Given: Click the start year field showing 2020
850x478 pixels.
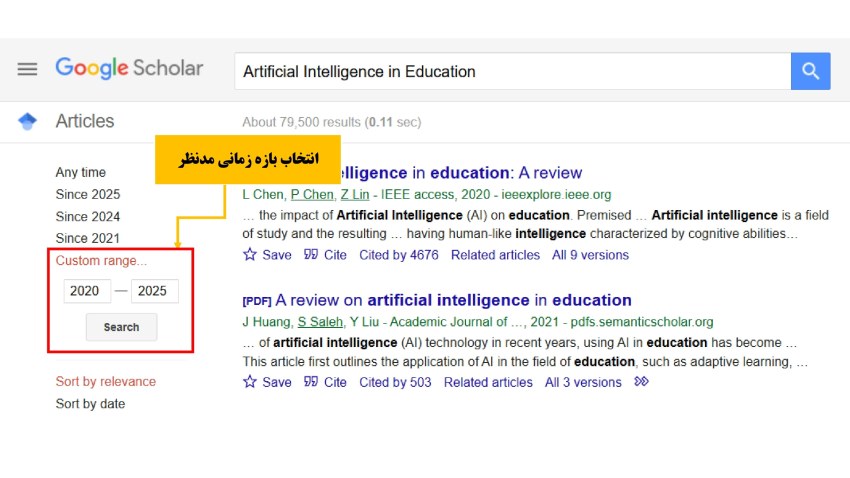Looking at the screenshot, I should [x=87, y=291].
